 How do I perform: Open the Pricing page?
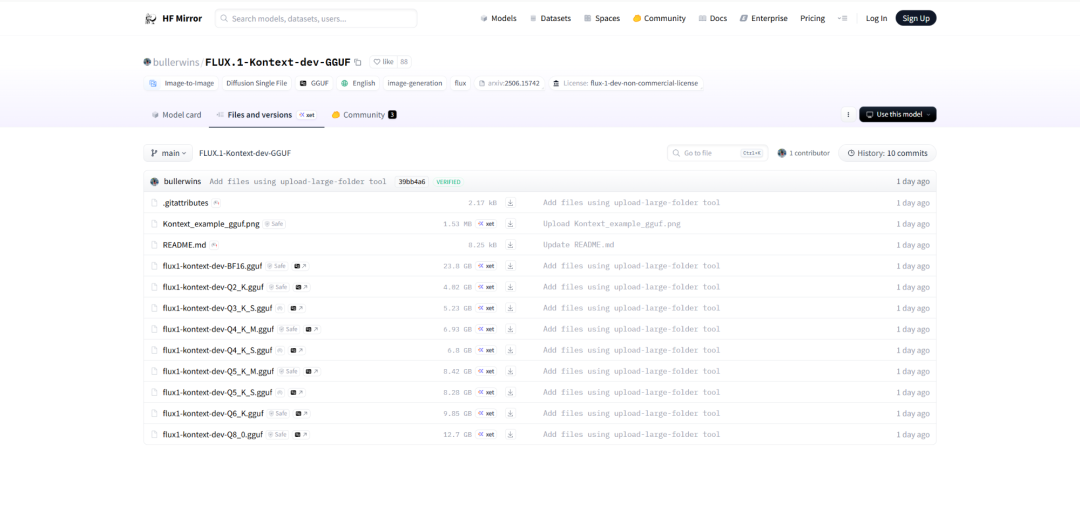click(813, 19)
